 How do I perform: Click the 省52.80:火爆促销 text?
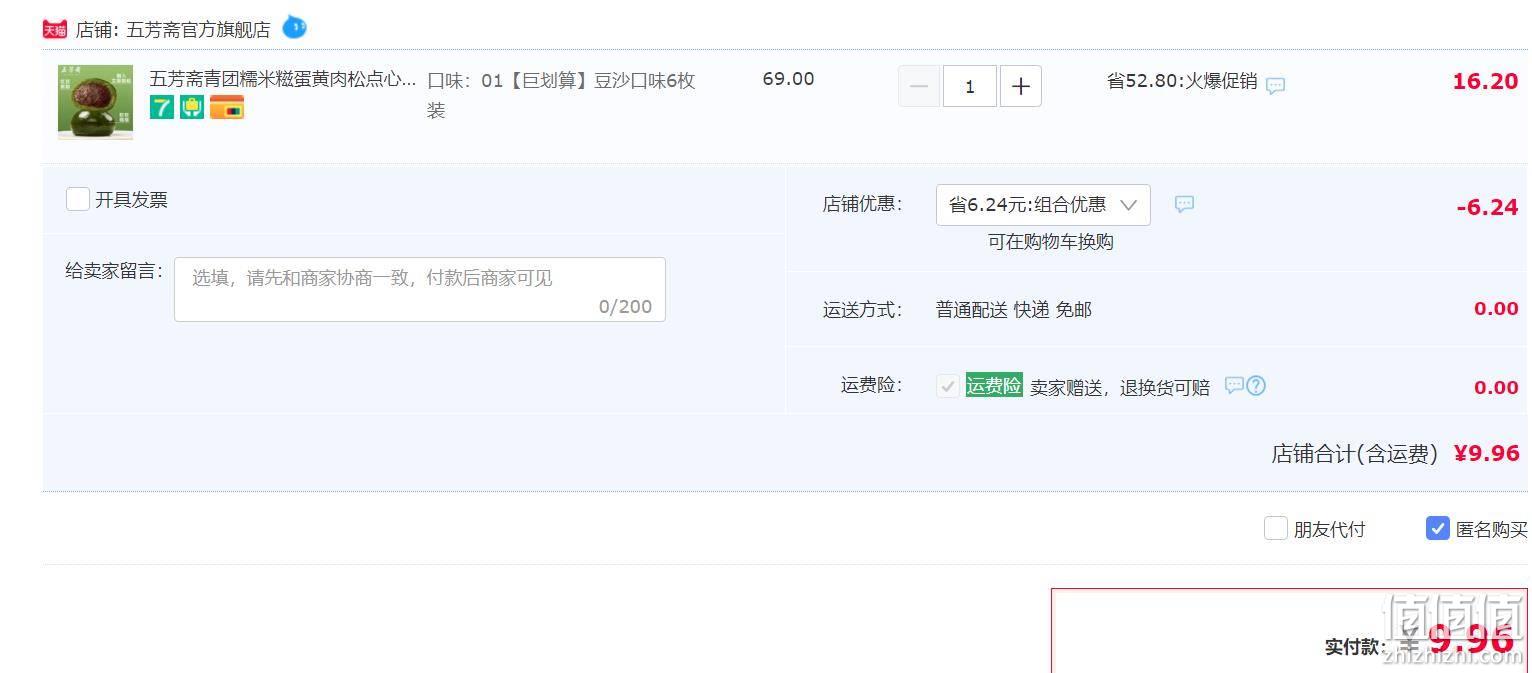[x=1182, y=81]
